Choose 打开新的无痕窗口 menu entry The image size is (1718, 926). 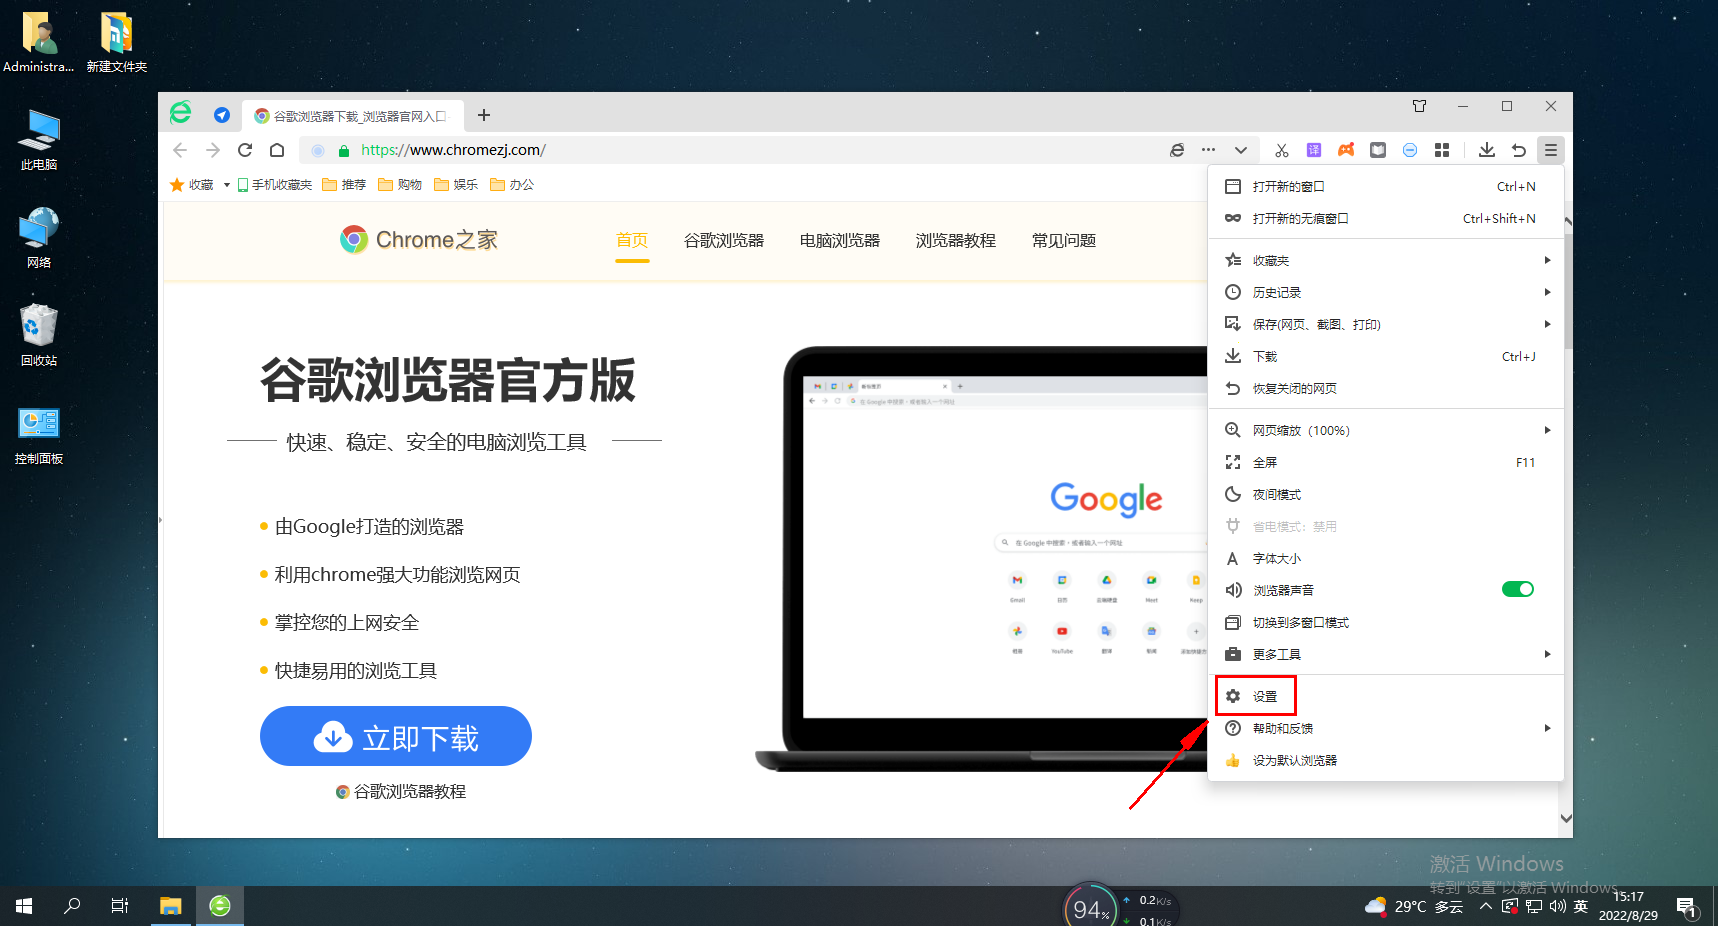[x=1386, y=219]
